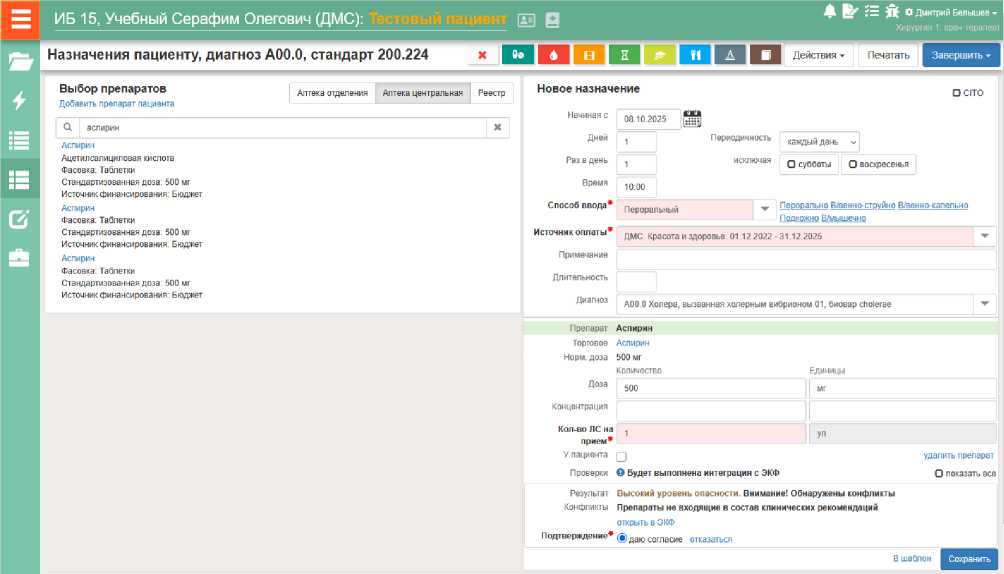The height and width of the screenshot is (574, 1004).
Task: Click the red blood drop icon
Action: [x=554, y=55]
